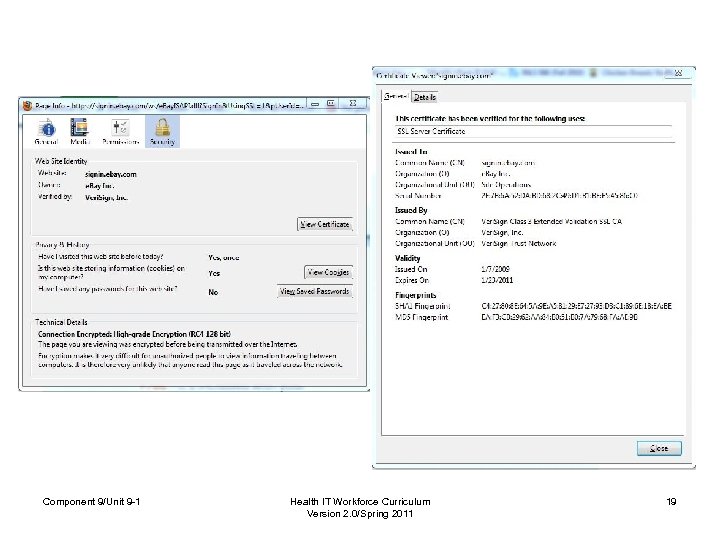Maximize the Page Info window
Image resolution: width=720 pixels, height=540 pixels.
coord(331,104)
